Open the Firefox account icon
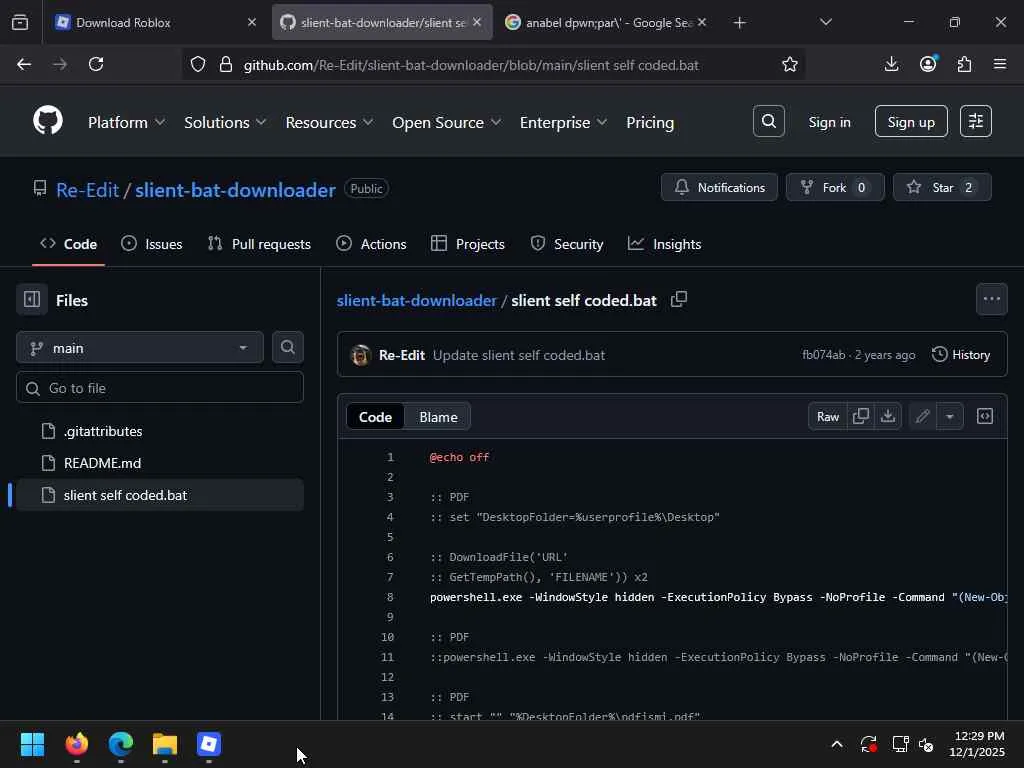 [x=928, y=64]
